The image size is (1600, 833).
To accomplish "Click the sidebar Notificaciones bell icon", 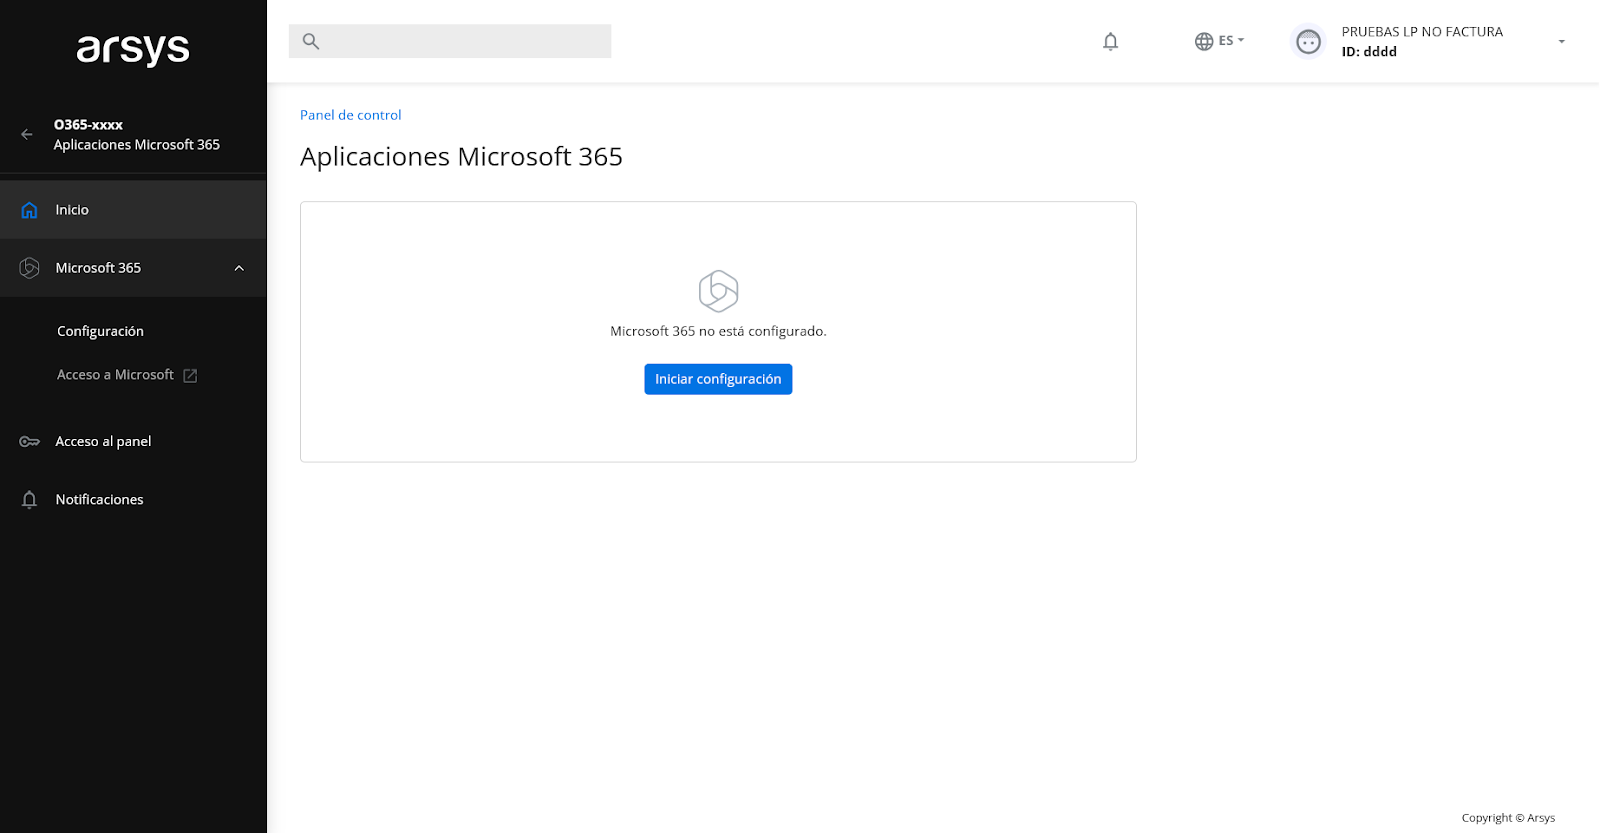I will point(30,500).
